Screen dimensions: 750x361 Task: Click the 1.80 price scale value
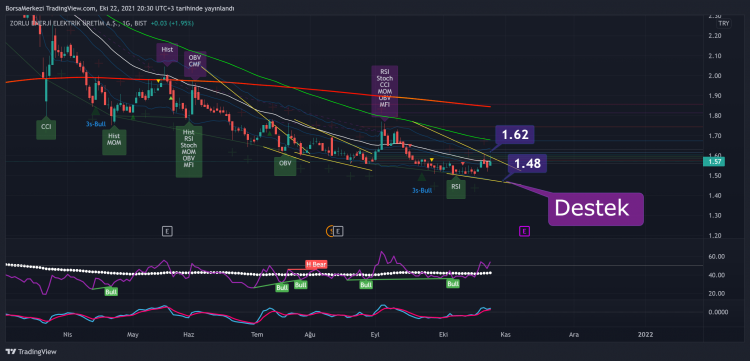click(x=715, y=116)
